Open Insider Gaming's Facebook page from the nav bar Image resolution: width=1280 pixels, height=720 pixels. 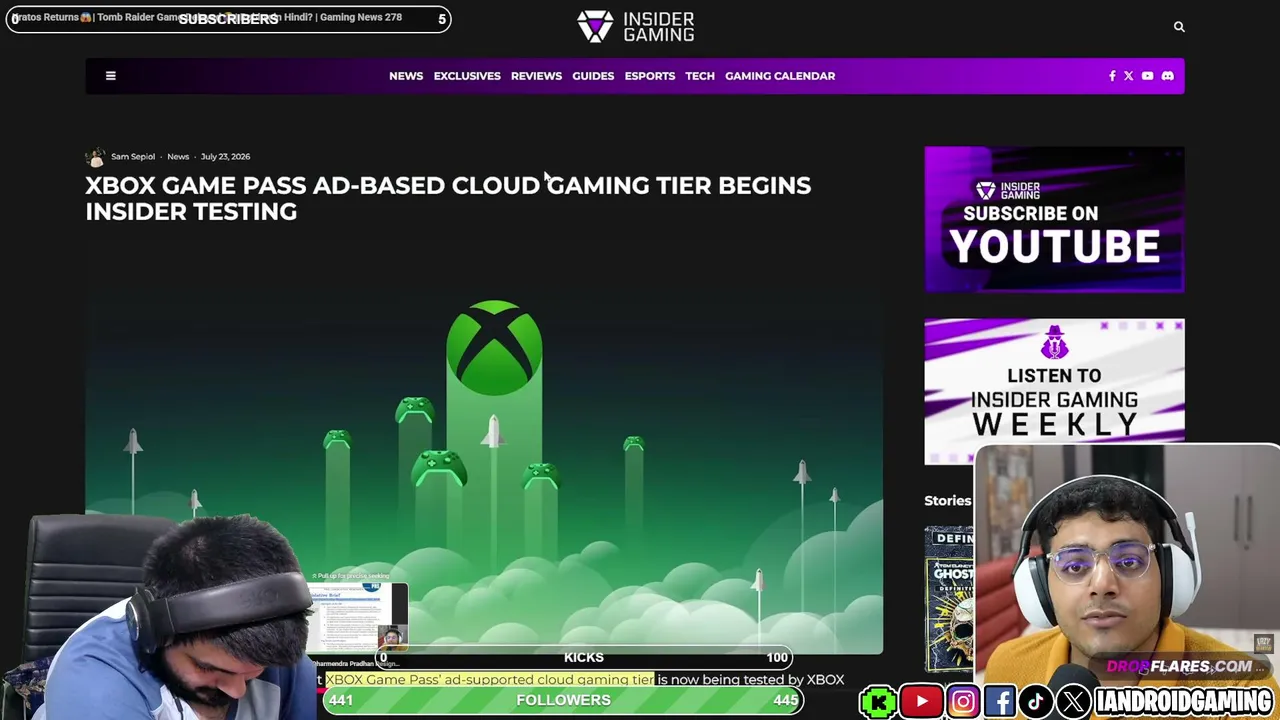tap(1112, 76)
